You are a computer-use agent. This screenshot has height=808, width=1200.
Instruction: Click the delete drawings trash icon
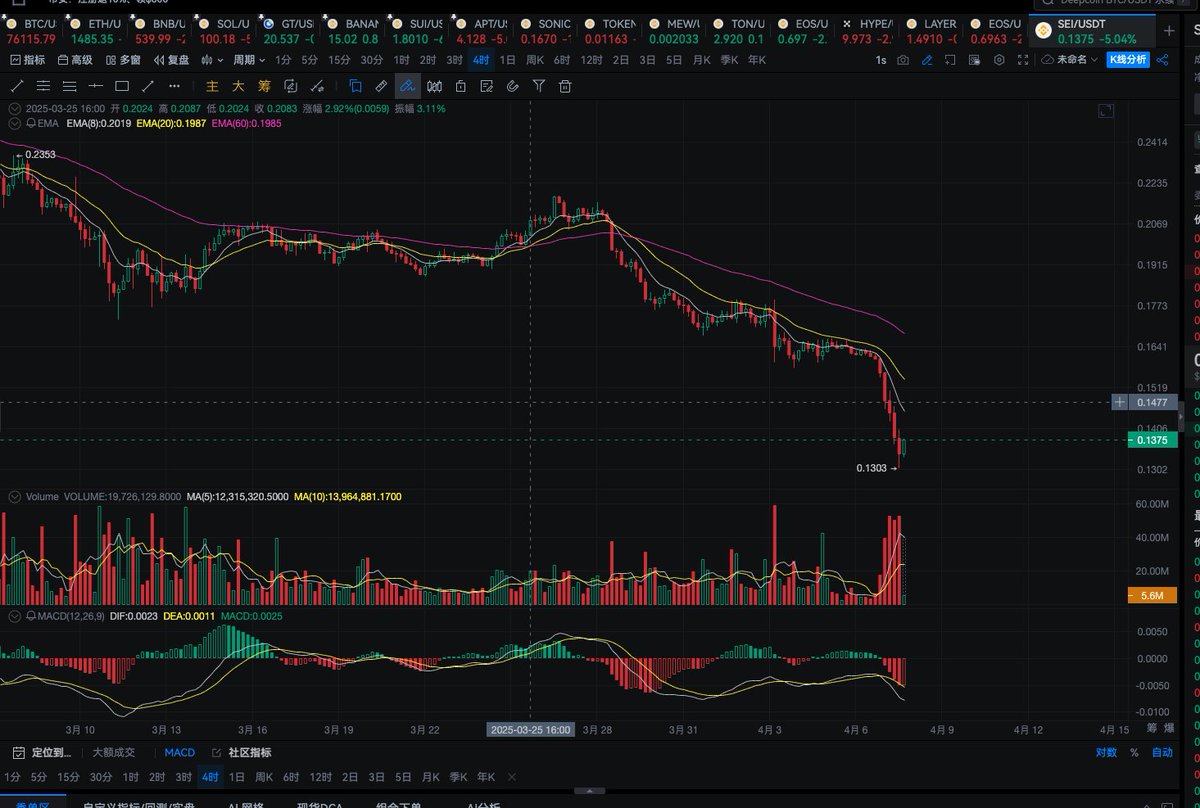click(565, 86)
